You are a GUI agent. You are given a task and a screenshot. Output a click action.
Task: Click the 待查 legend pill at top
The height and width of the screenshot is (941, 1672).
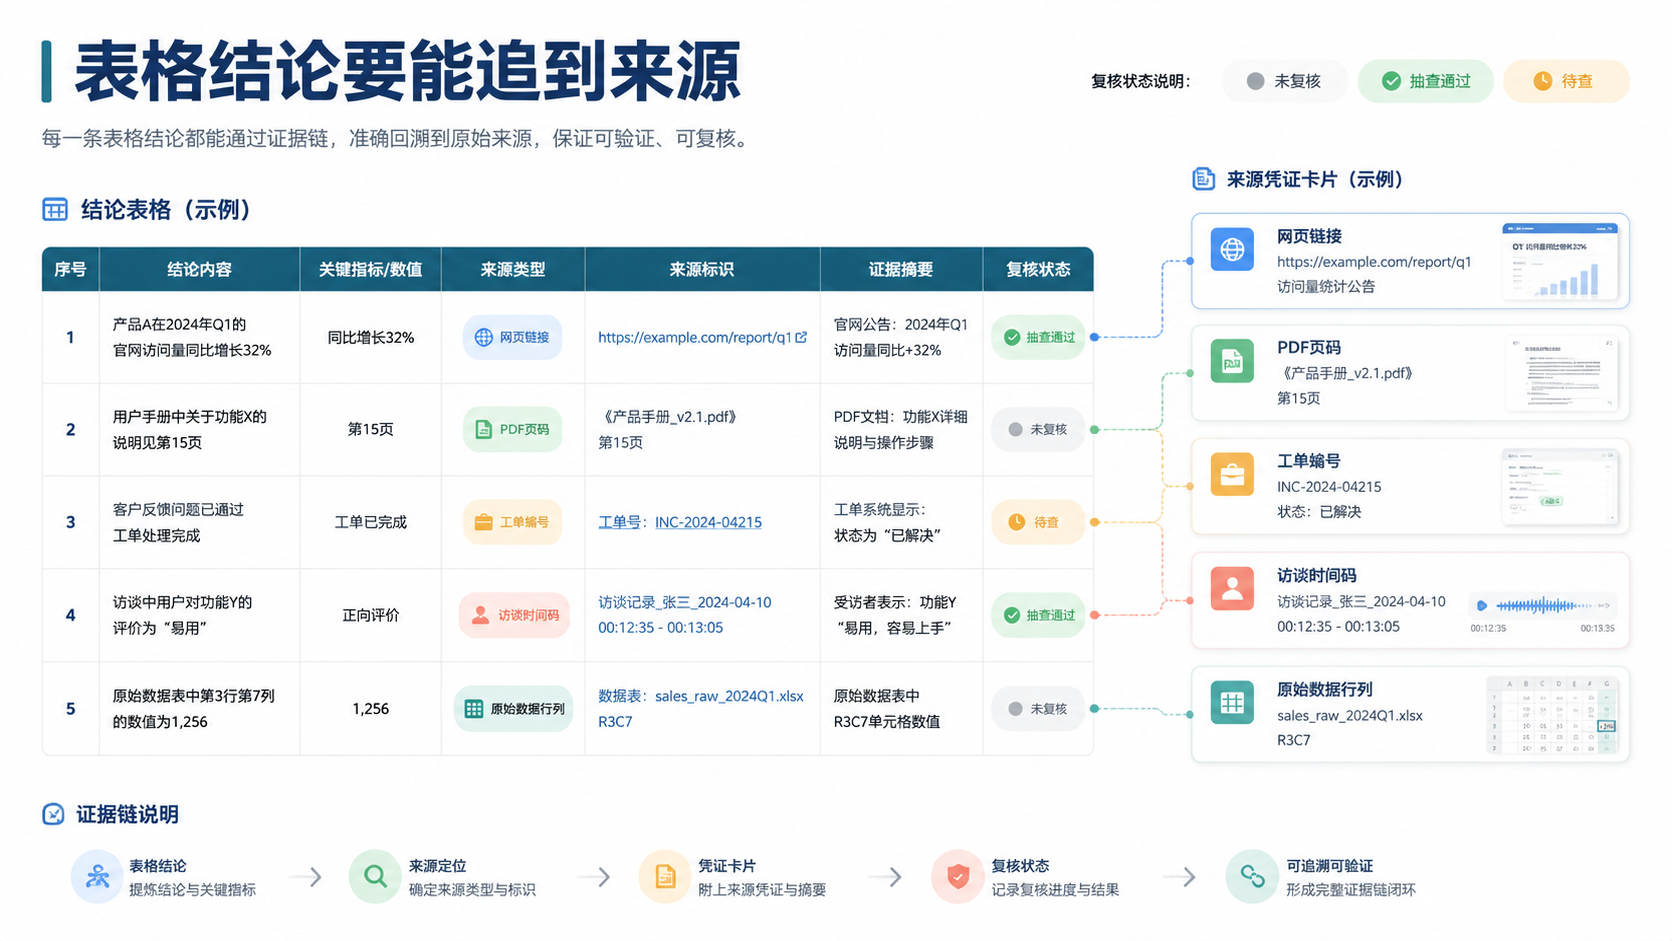point(1567,81)
